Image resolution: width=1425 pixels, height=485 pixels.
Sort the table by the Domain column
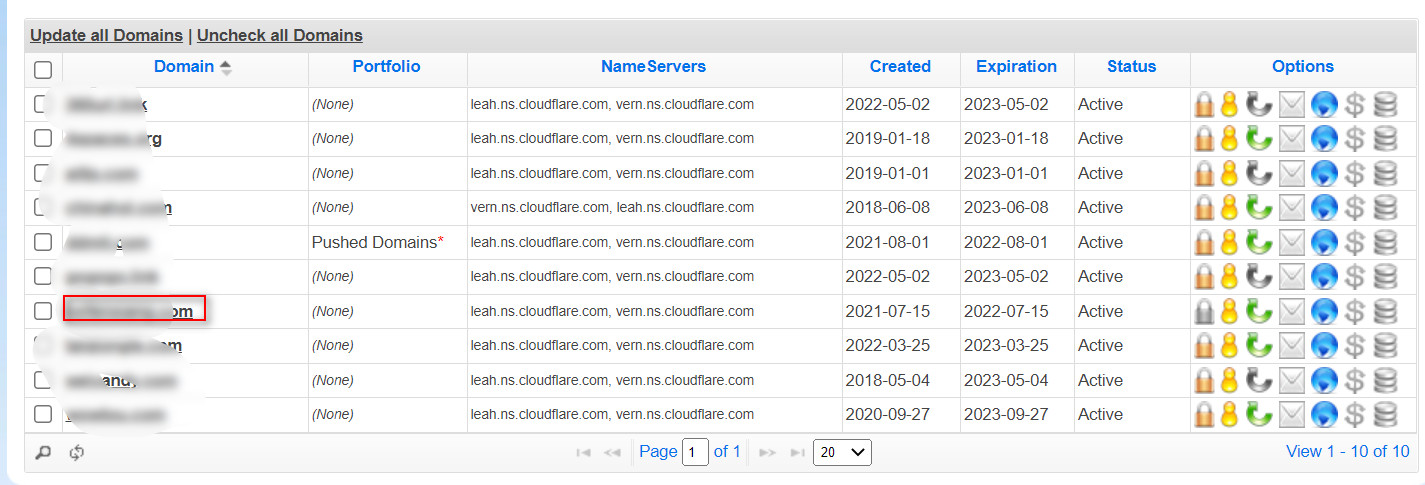click(184, 67)
